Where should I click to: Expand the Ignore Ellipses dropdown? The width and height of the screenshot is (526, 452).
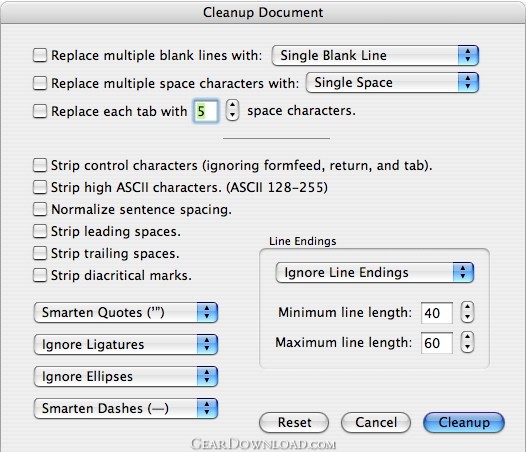(126, 376)
